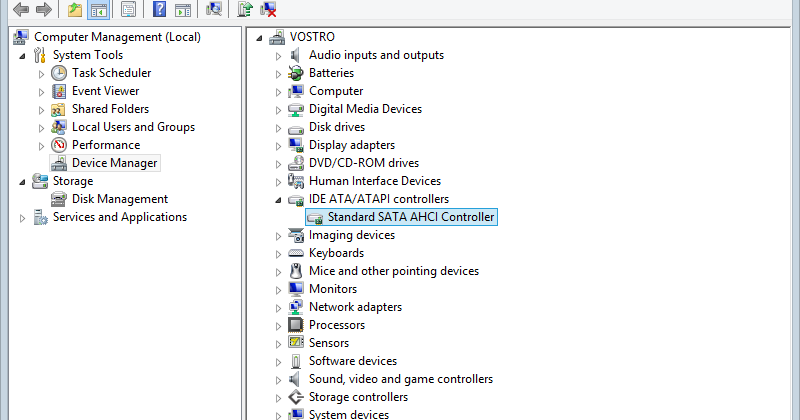Select Computer Management (Local) root node

click(x=117, y=37)
